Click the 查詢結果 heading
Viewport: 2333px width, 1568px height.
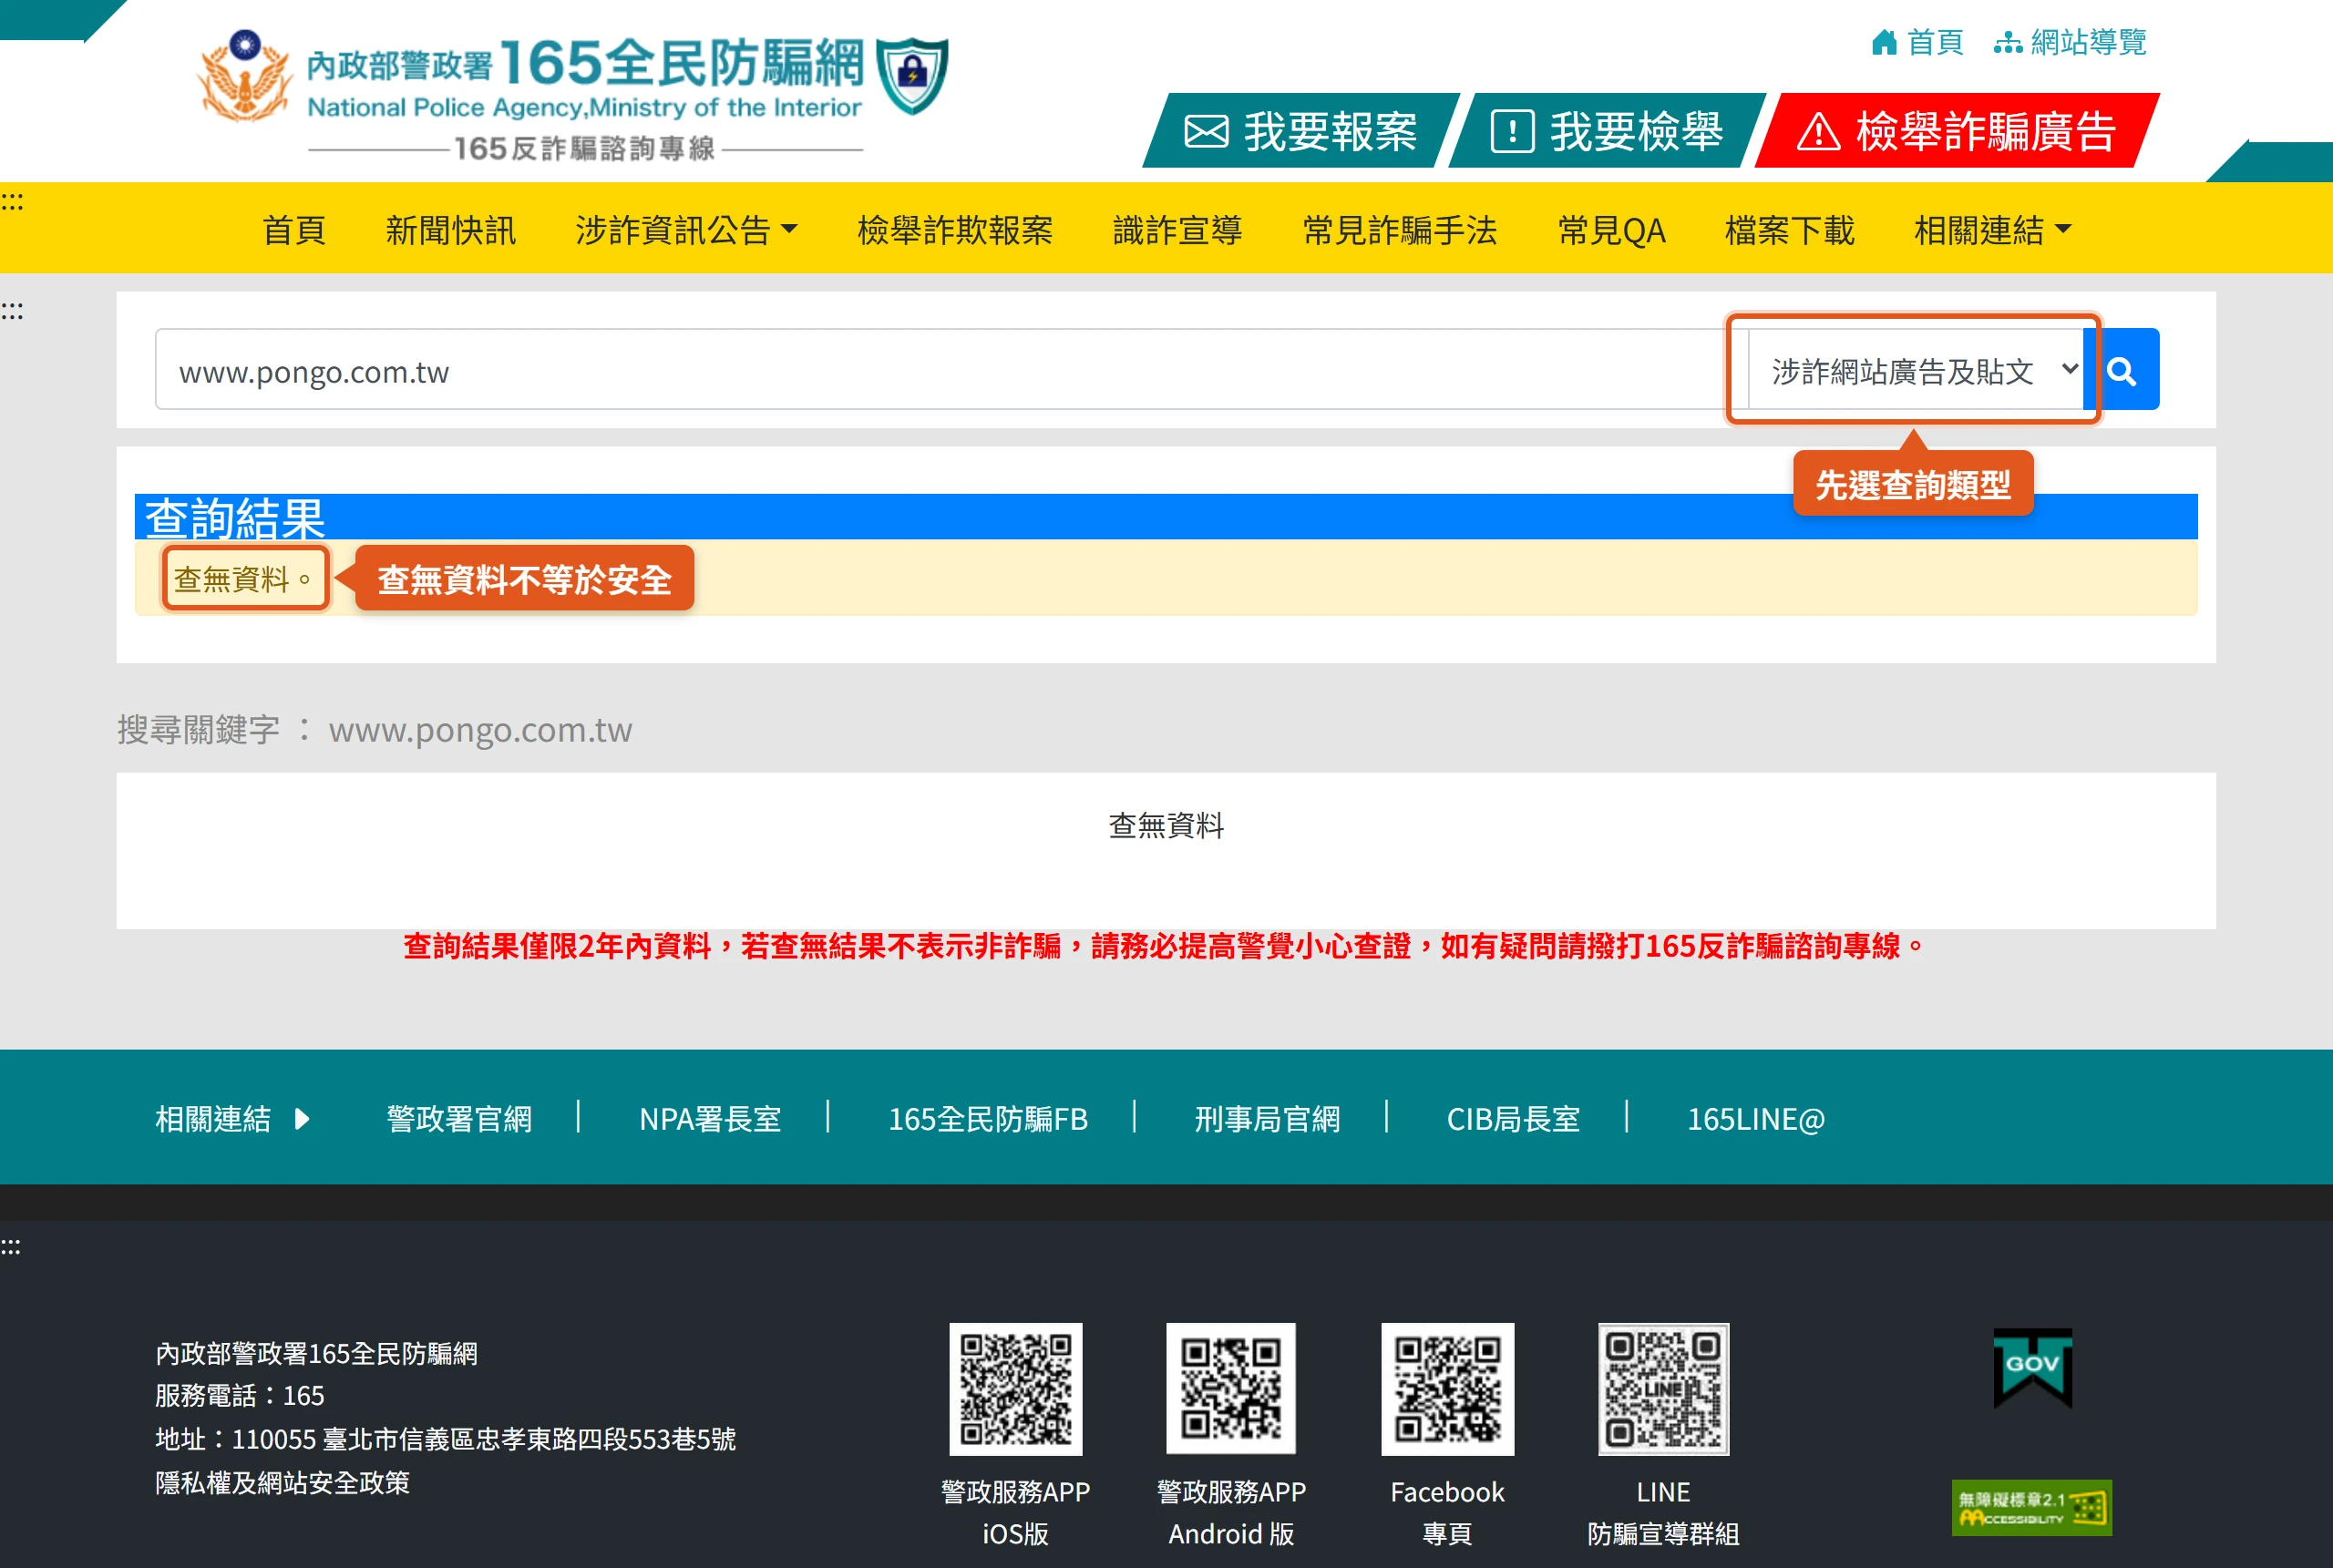click(x=235, y=518)
